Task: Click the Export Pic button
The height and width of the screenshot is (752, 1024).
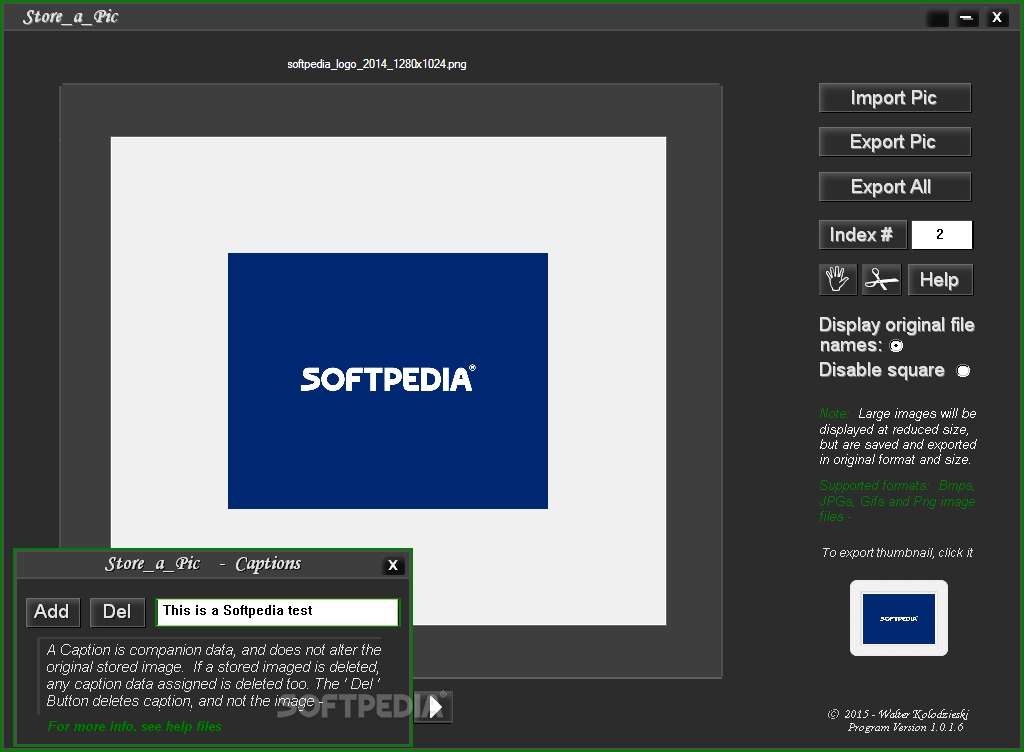Action: point(895,142)
